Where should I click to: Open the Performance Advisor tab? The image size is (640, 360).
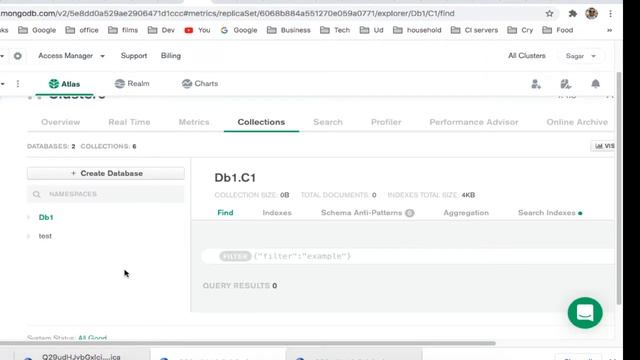coord(474,122)
